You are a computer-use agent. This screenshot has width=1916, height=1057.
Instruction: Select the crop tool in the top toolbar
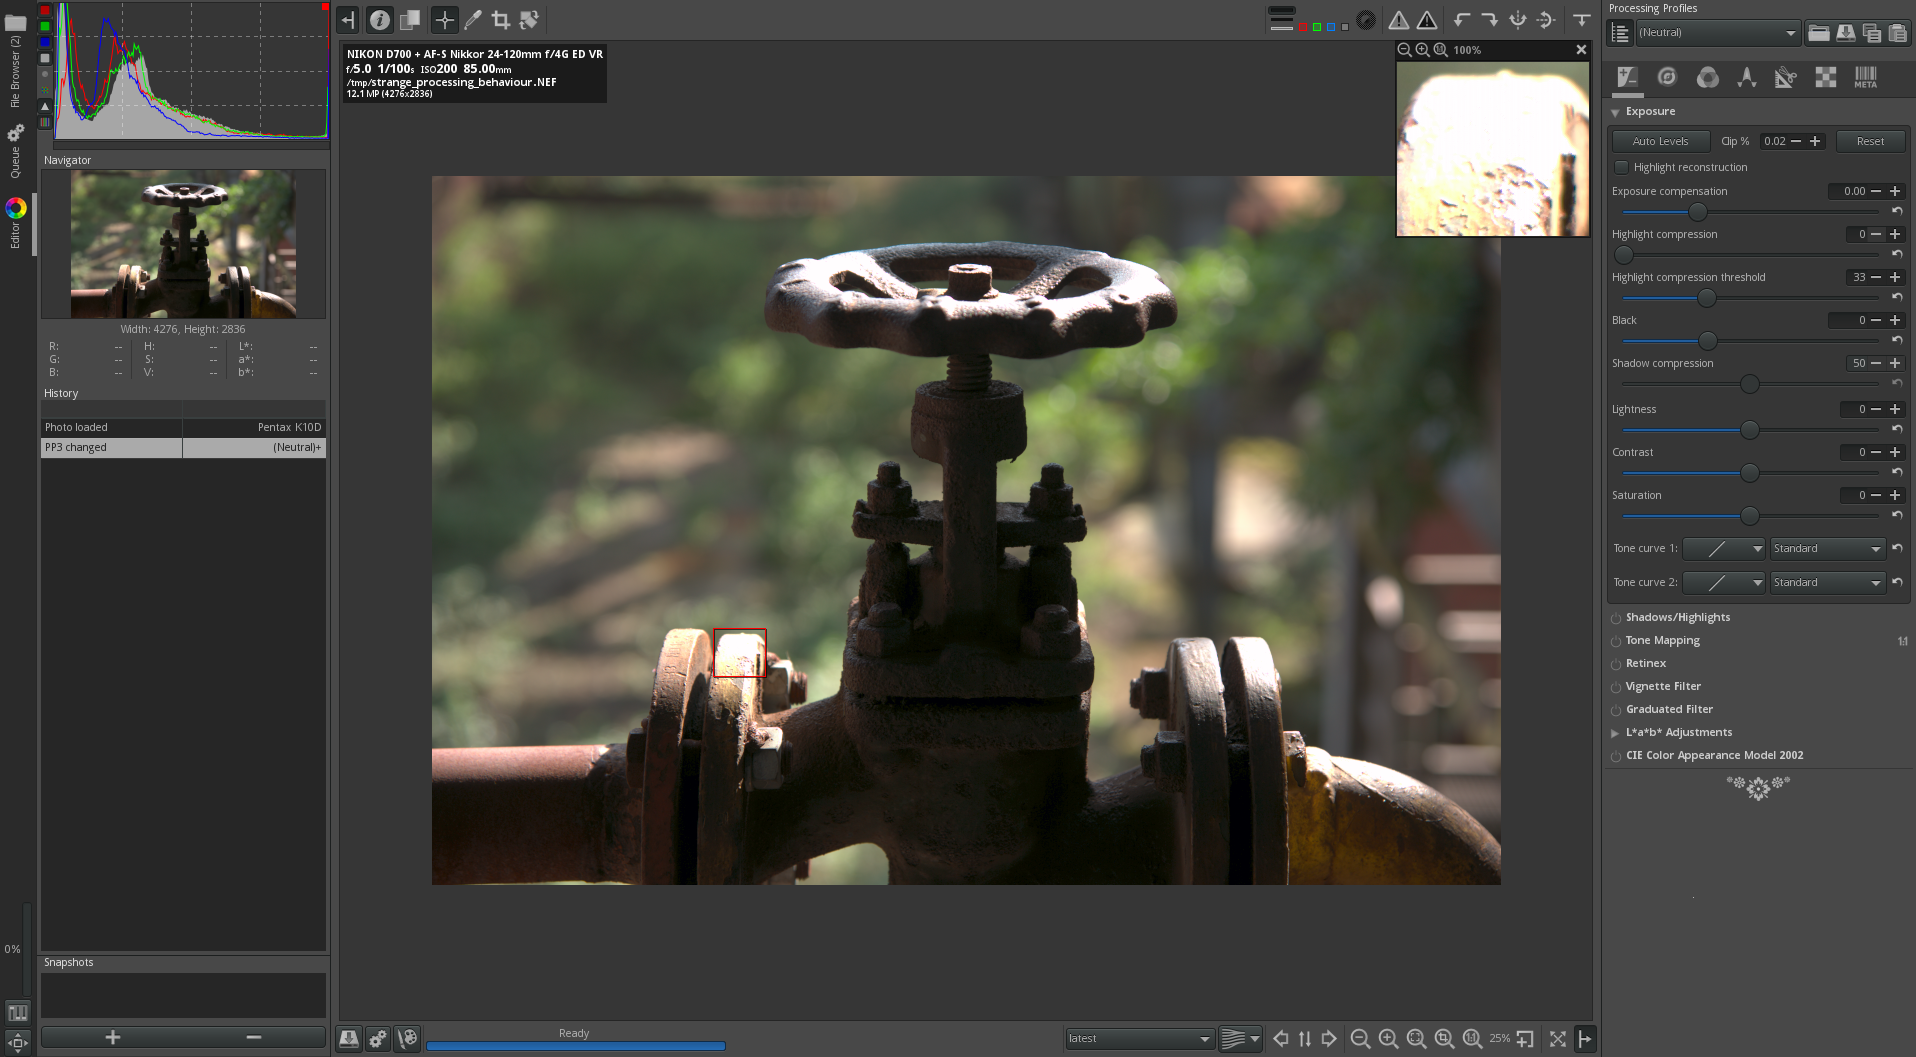coord(501,20)
